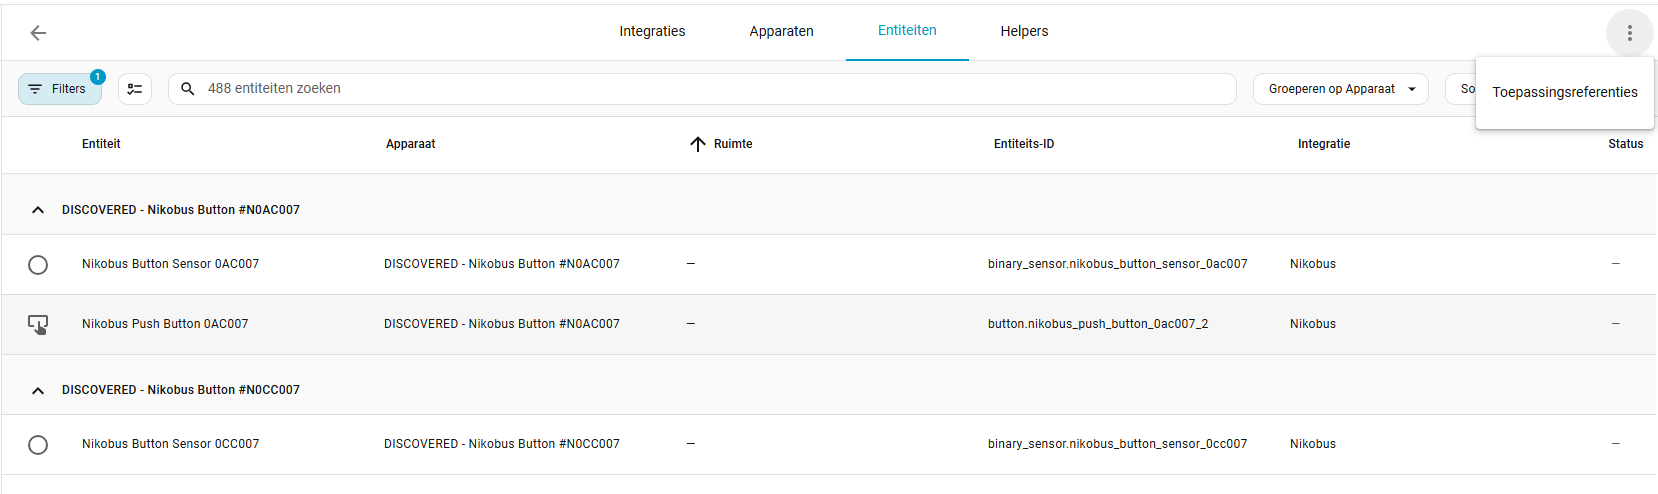Click the entity search input field
Screen dimensions: 1658x494
(x=700, y=89)
